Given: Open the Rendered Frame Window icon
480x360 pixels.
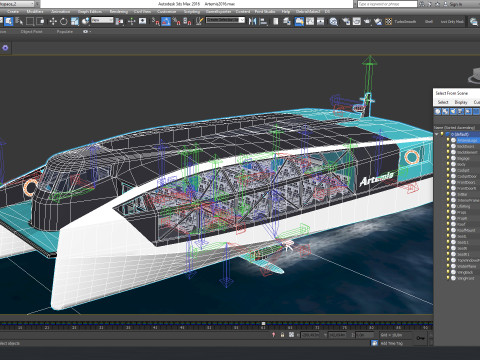Looking at the screenshot, I should pos(357,21).
